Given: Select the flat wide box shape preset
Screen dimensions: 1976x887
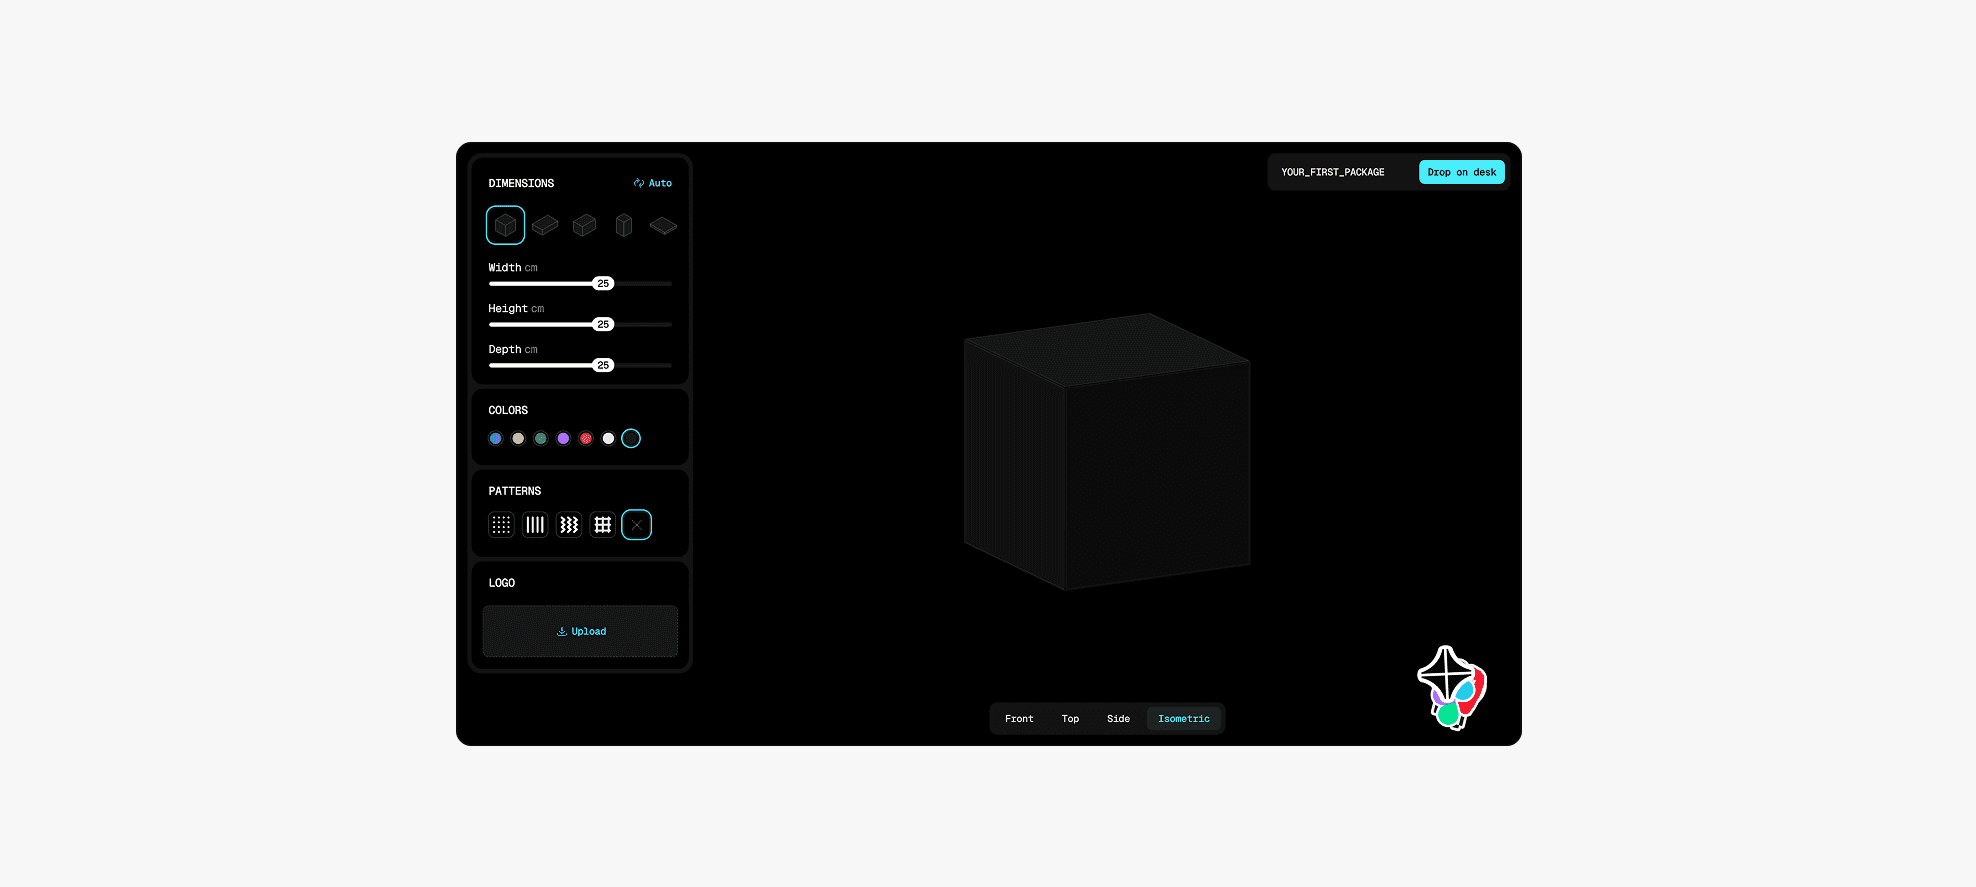Looking at the screenshot, I should tap(545, 225).
